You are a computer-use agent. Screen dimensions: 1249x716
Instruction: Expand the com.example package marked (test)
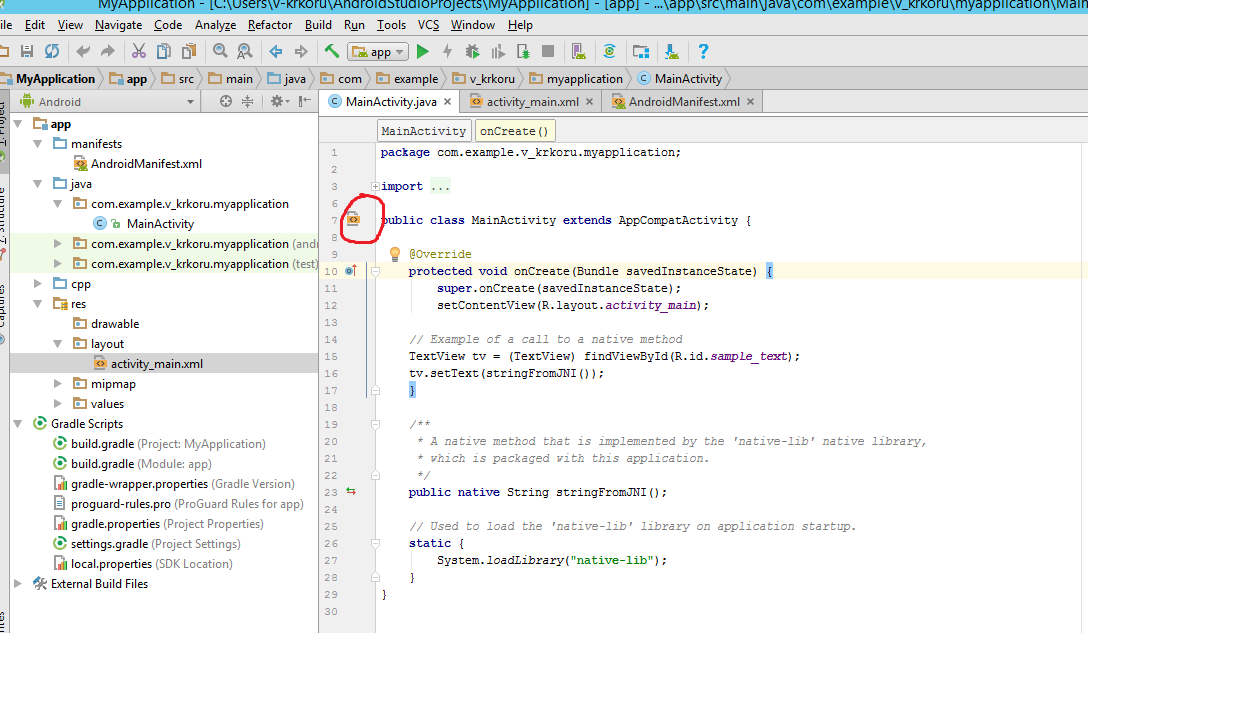click(57, 264)
